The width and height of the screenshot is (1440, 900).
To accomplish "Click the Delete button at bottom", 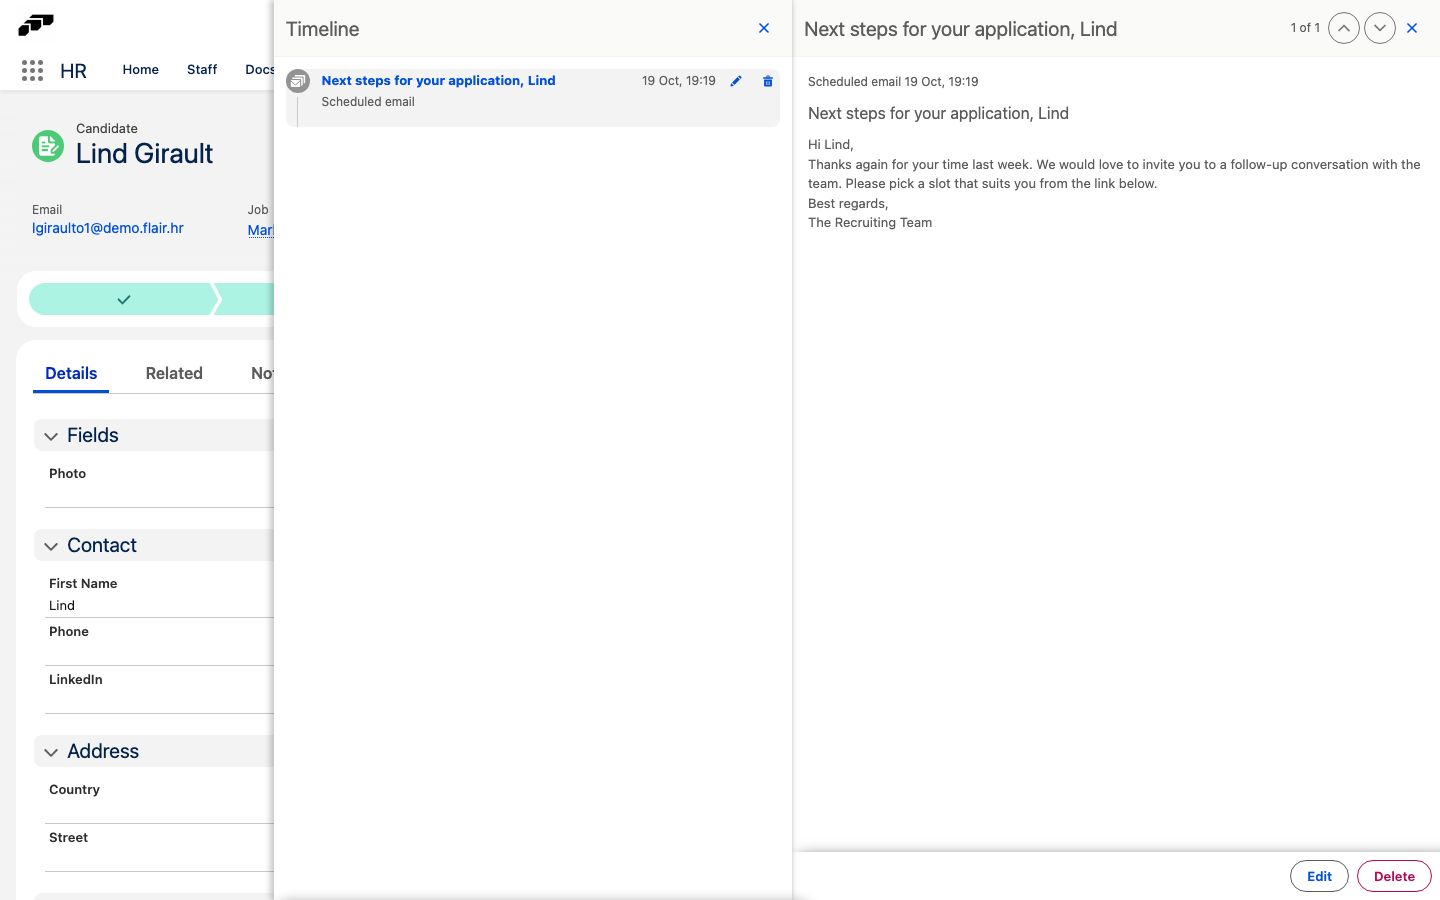I will [x=1394, y=876].
